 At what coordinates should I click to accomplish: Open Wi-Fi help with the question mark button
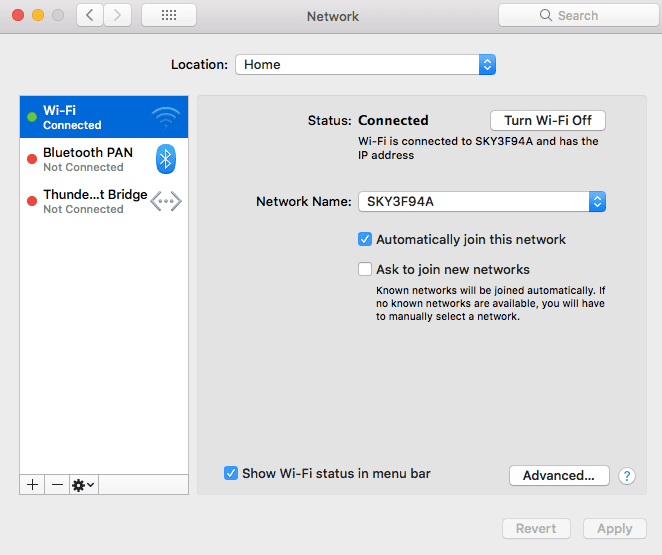pos(627,476)
